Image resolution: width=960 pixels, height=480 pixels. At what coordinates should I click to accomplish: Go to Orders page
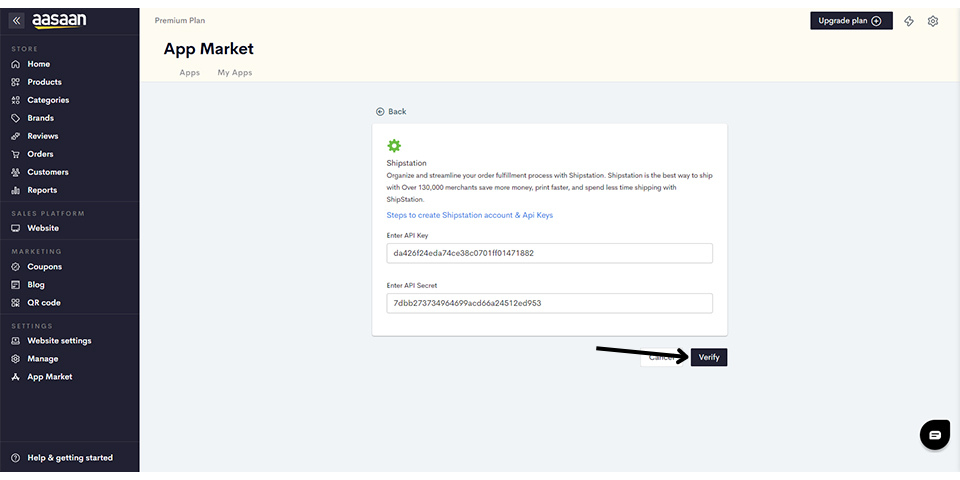40,154
